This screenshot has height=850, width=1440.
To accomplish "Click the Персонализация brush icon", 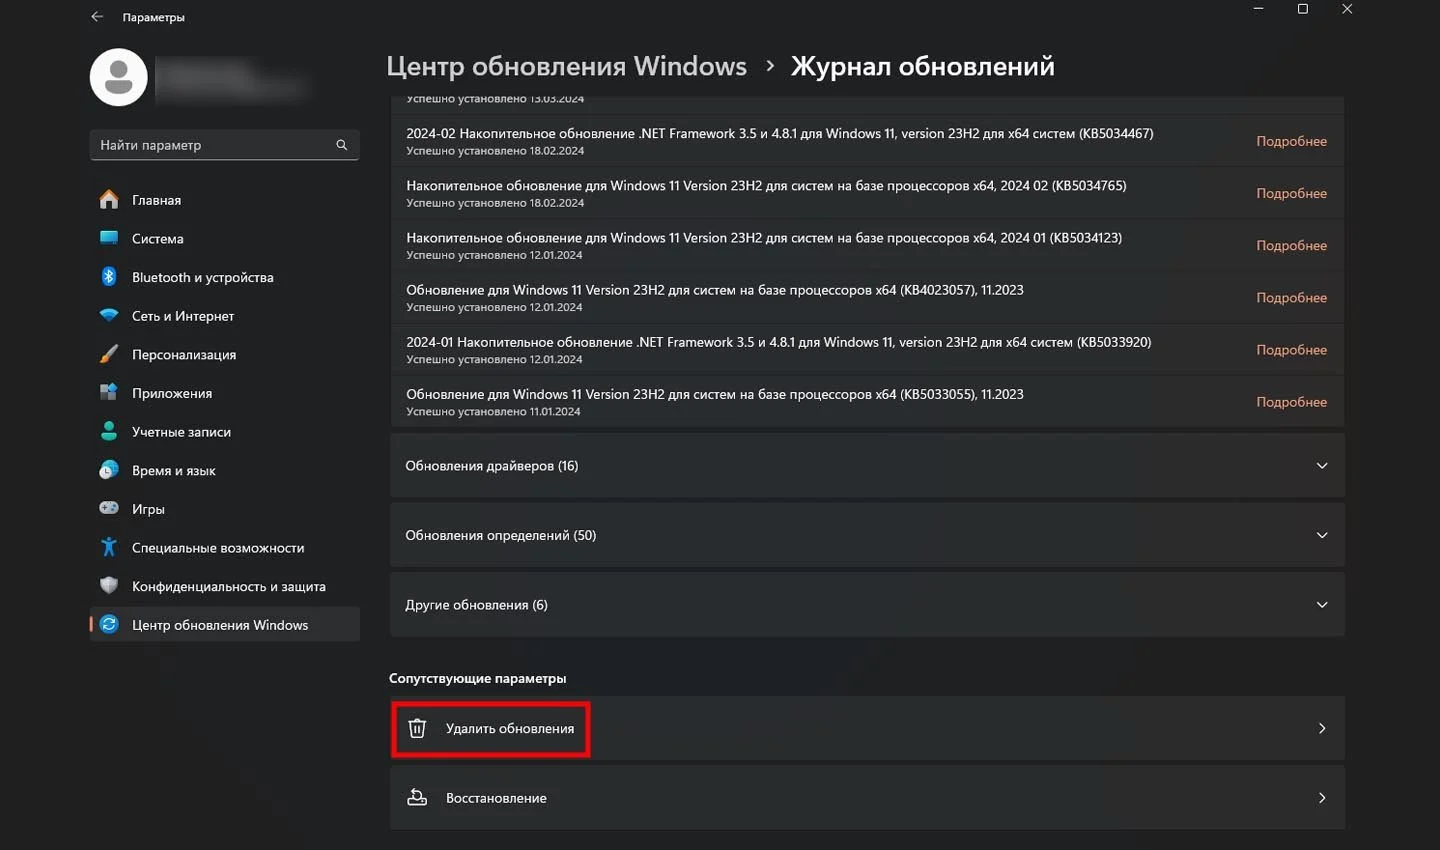I will pos(109,354).
